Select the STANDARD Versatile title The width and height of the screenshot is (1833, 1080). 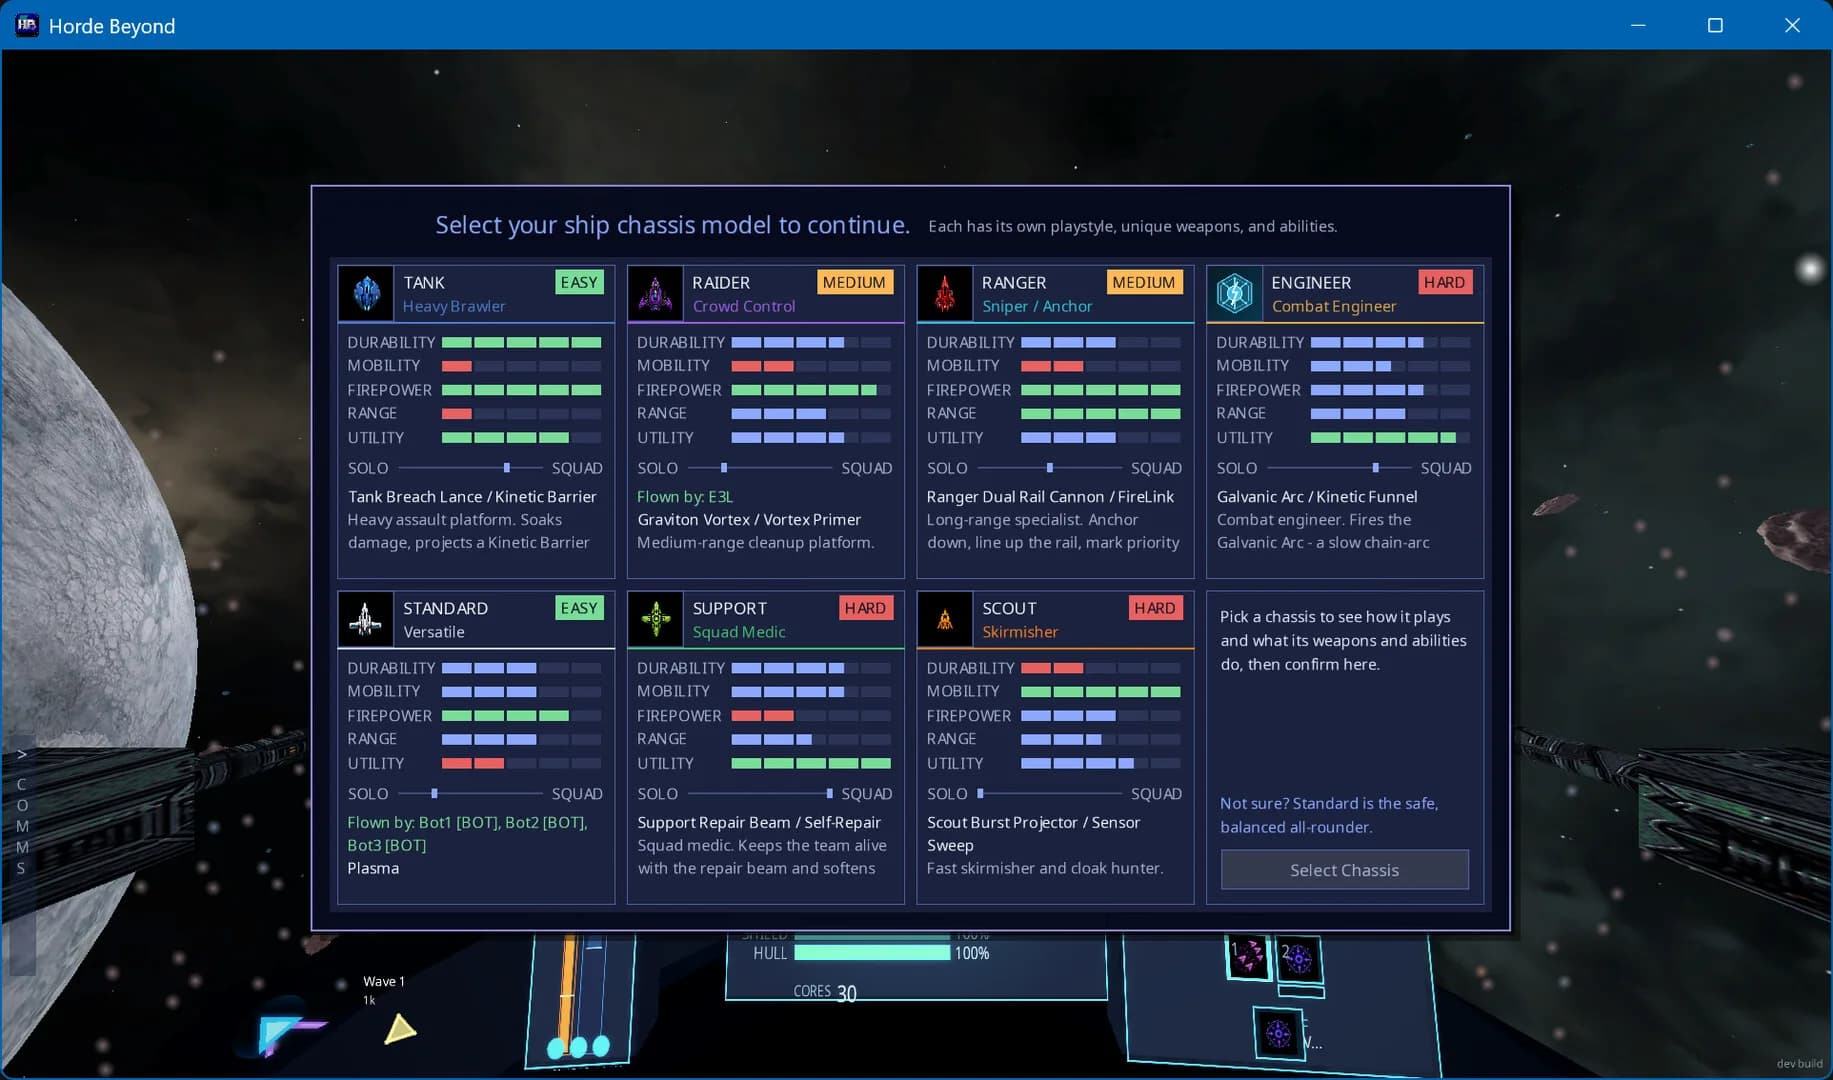pos(445,620)
